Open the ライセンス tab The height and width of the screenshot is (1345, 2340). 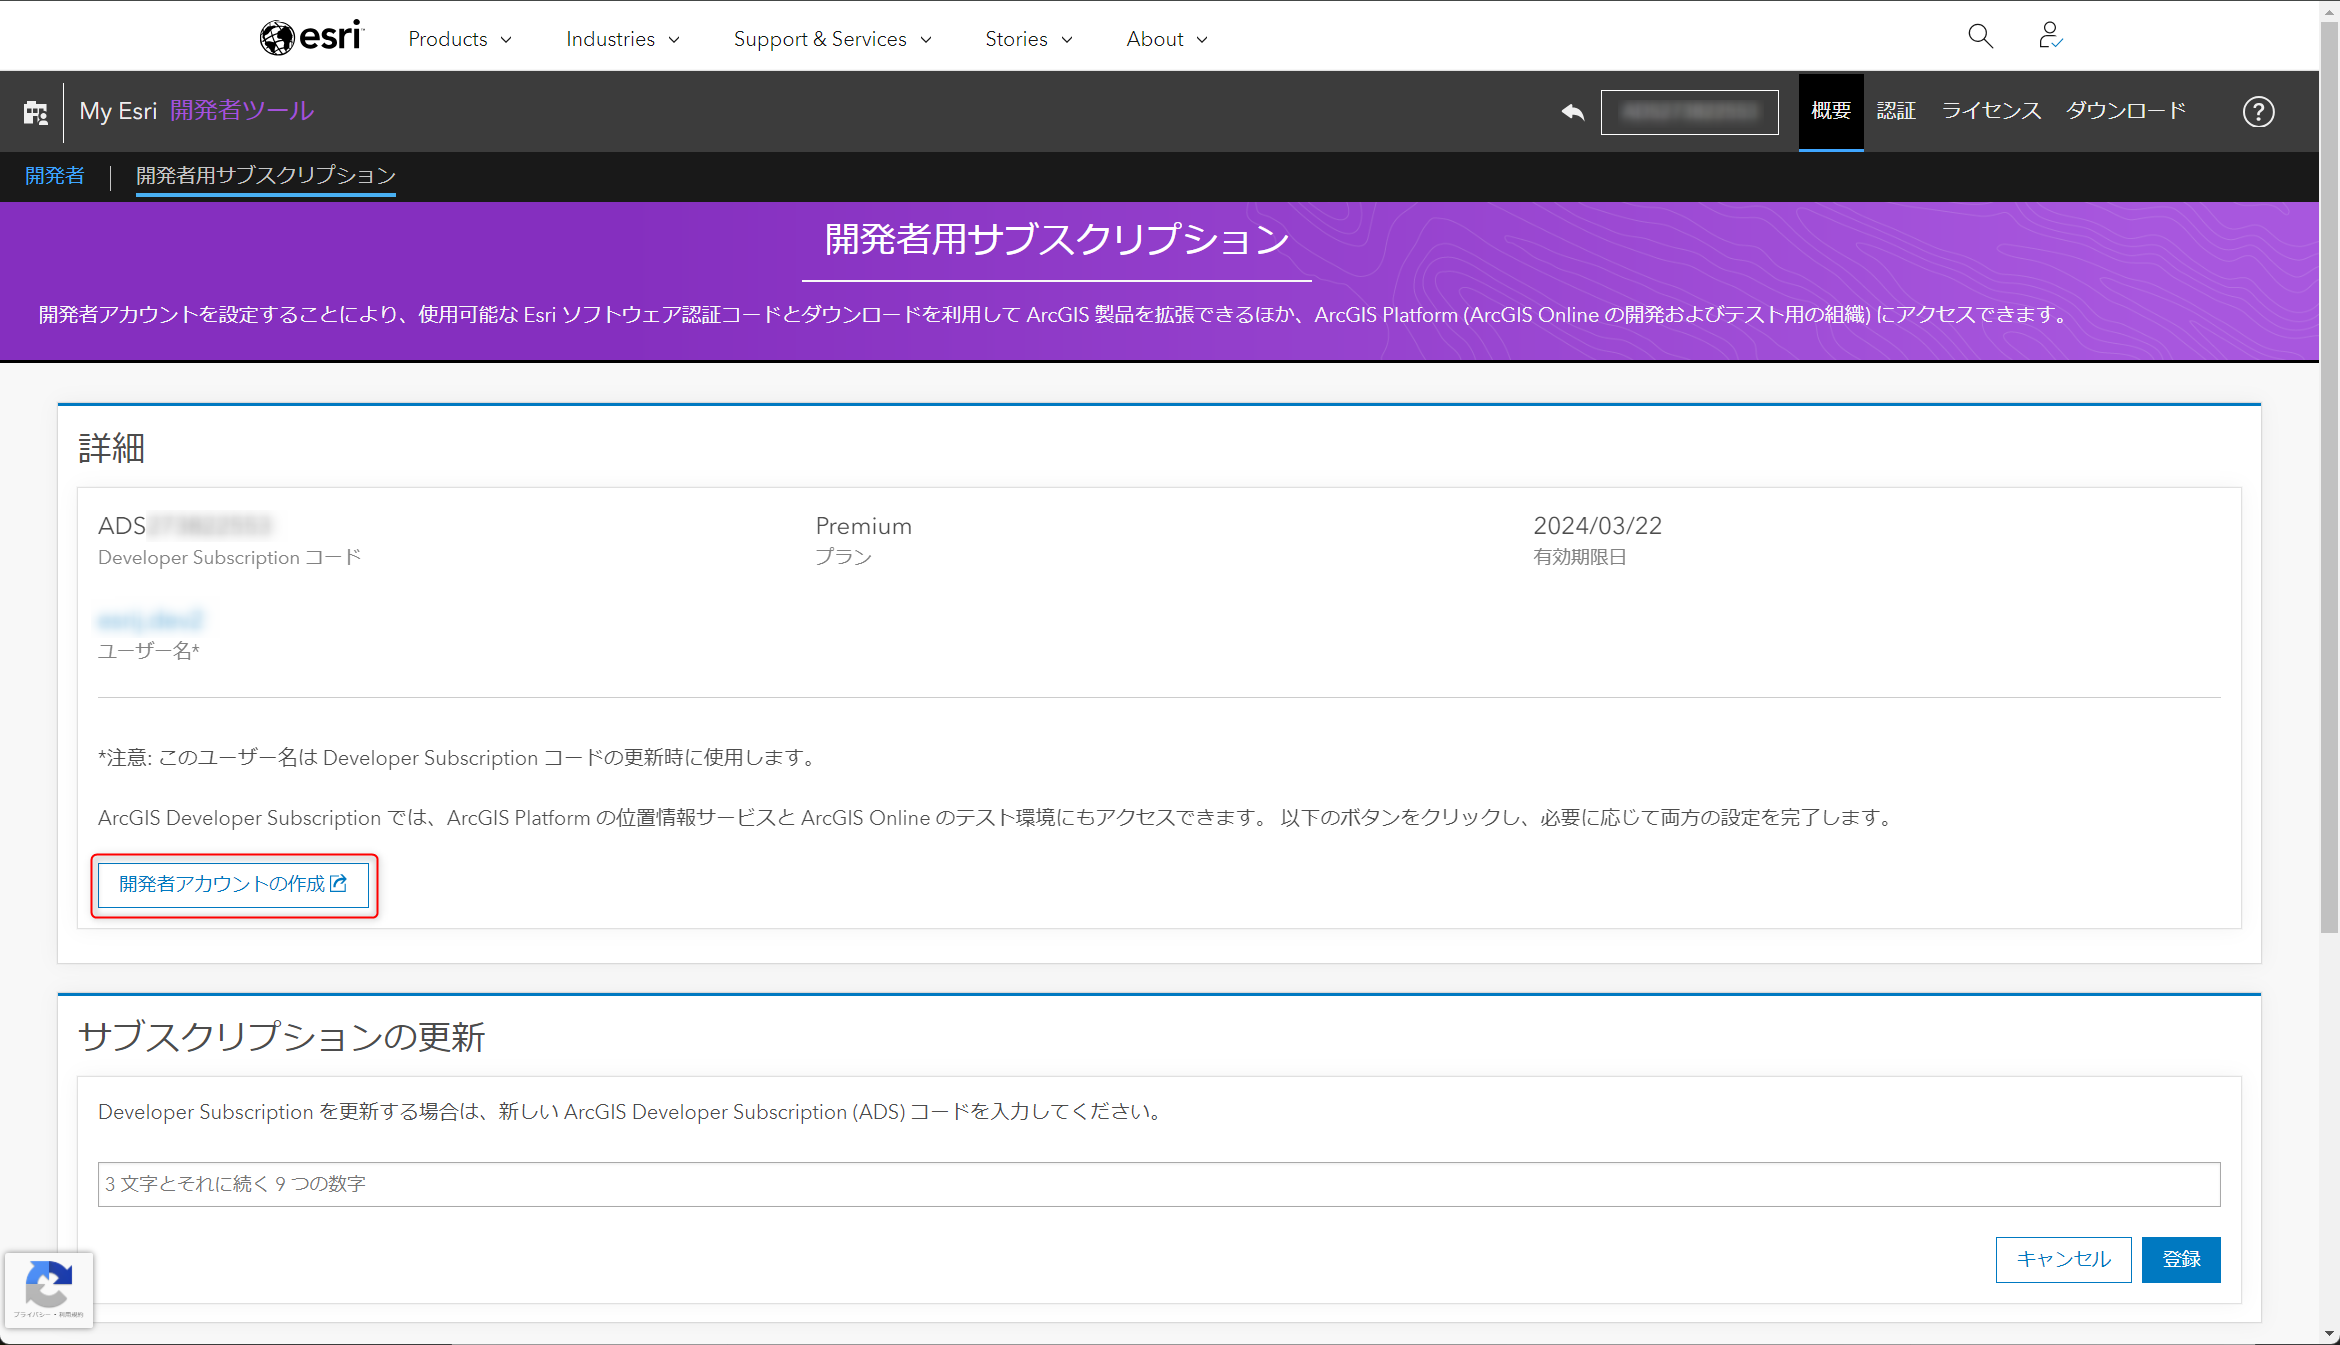[1991, 111]
